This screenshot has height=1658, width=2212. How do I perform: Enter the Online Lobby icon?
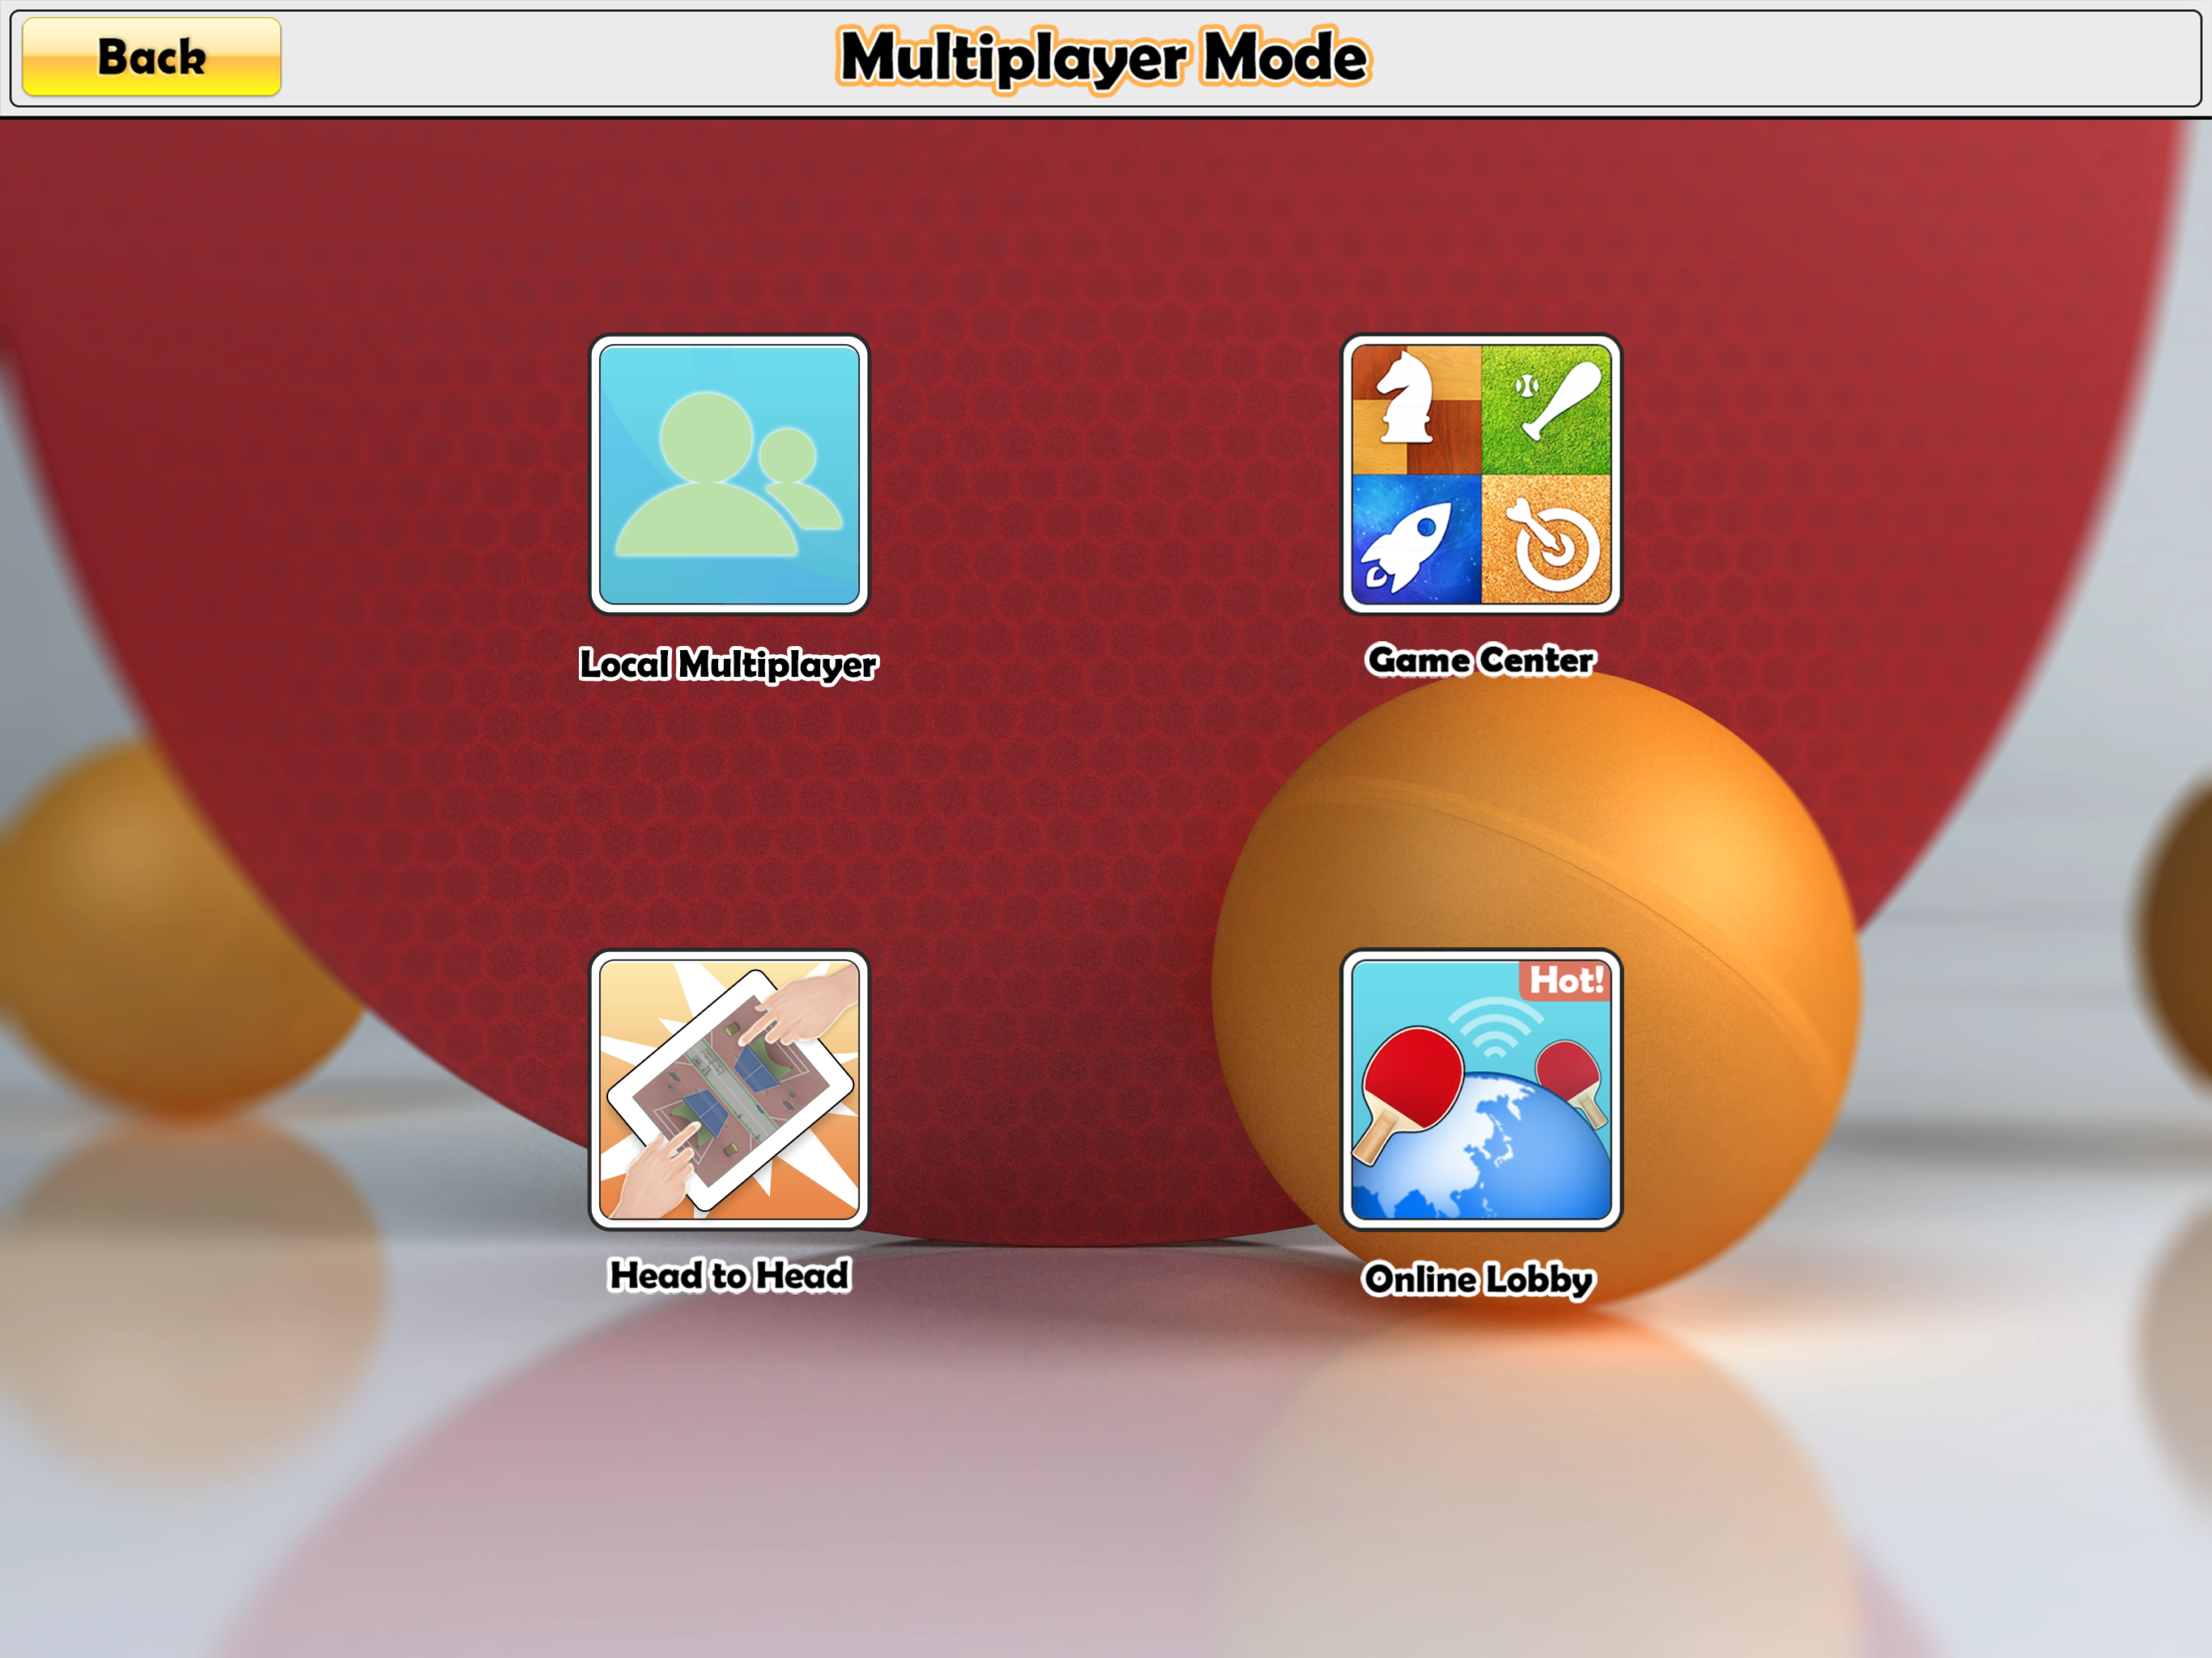[1480, 1089]
